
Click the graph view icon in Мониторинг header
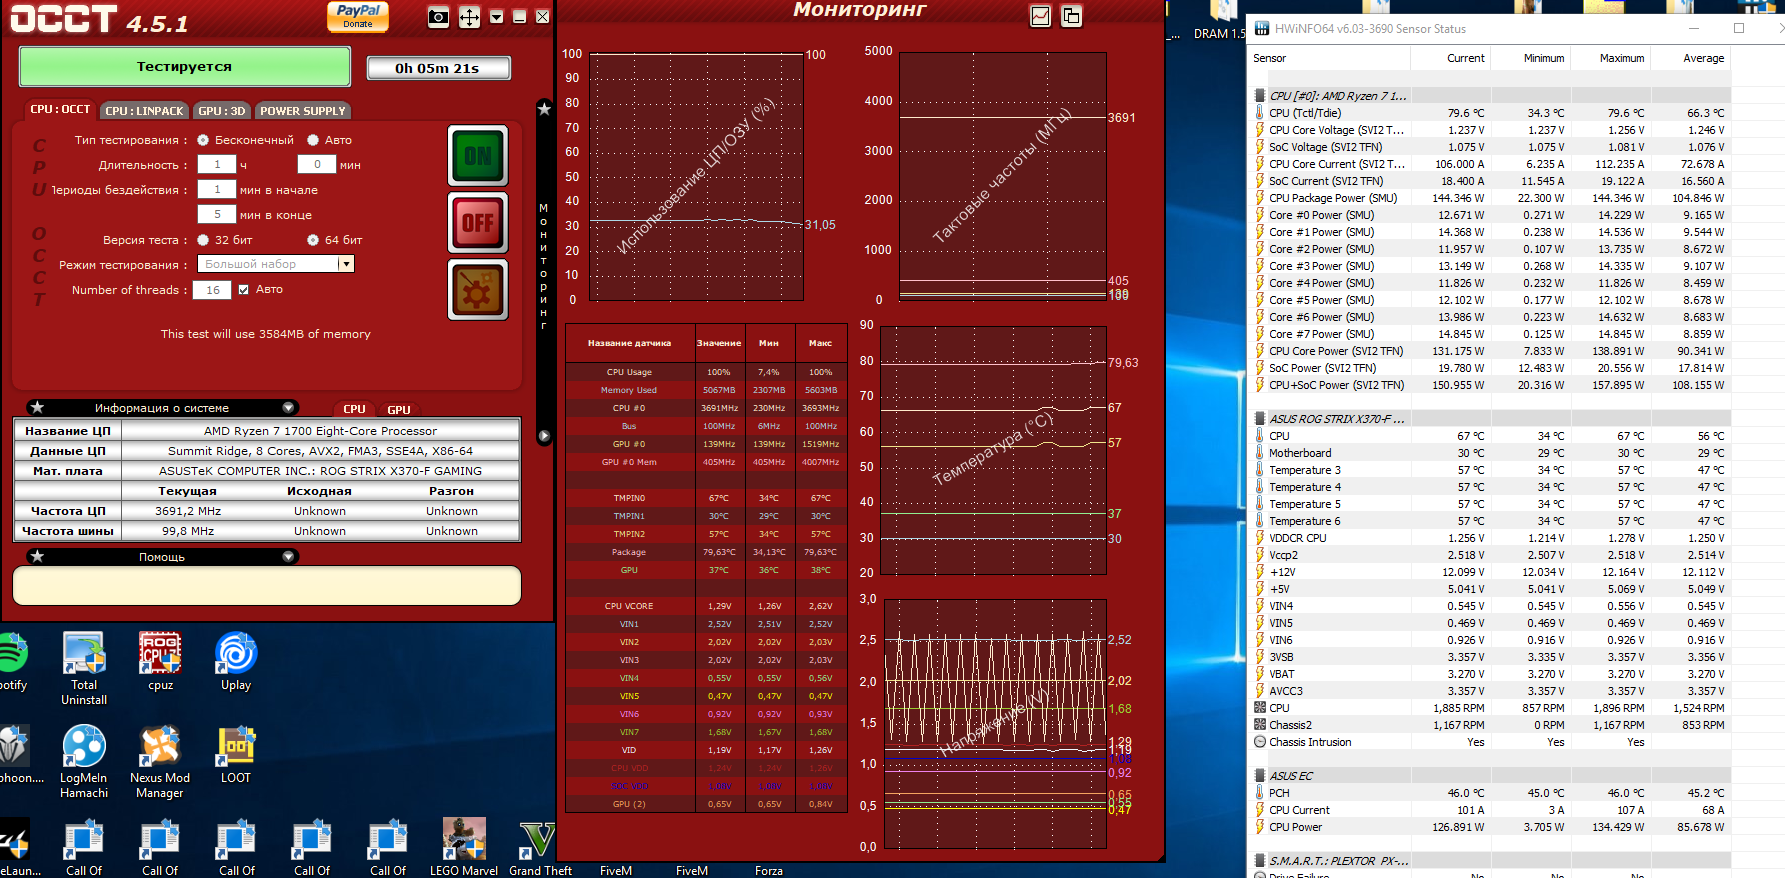click(1041, 16)
